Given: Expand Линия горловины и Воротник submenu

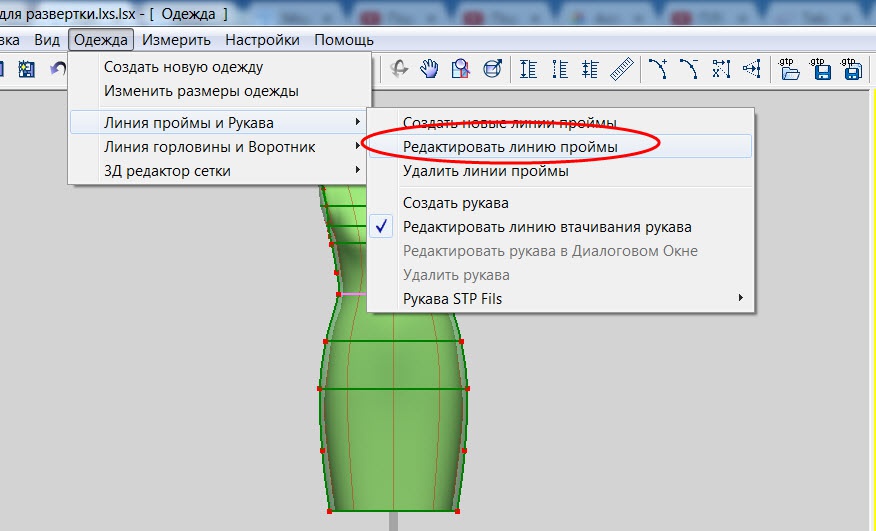Looking at the screenshot, I should 219,146.
